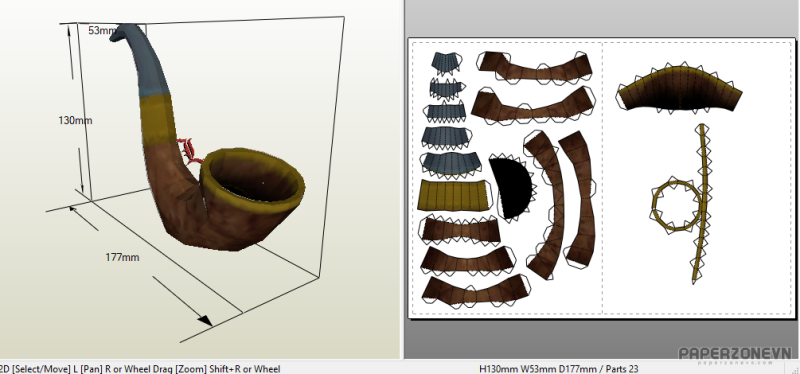800x374 pixels.
Task: Click the 177mm depth dimension label
Action: [122, 258]
